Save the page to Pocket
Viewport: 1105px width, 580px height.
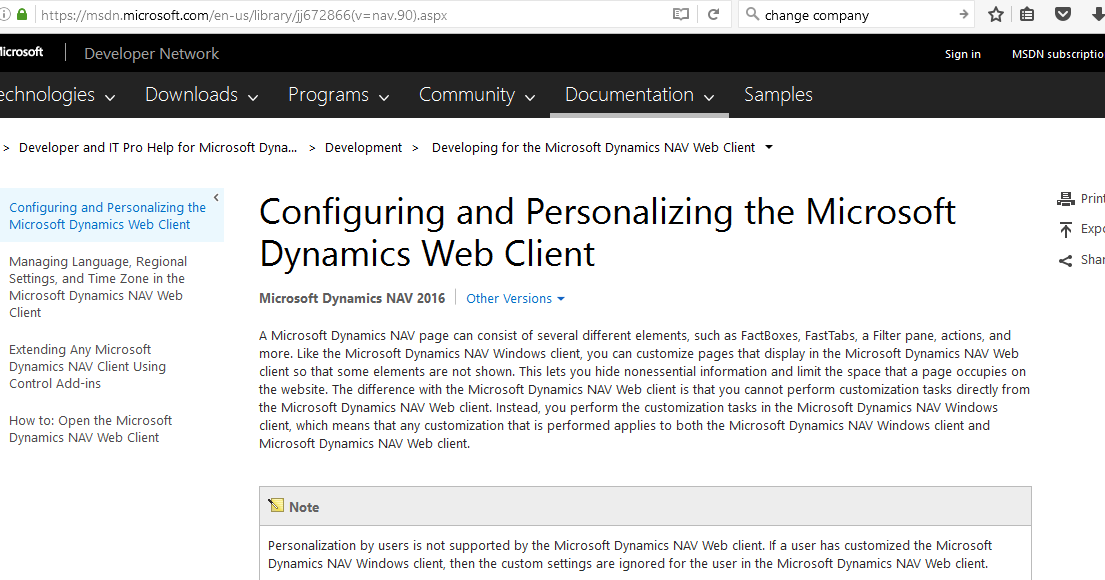pos(1063,15)
